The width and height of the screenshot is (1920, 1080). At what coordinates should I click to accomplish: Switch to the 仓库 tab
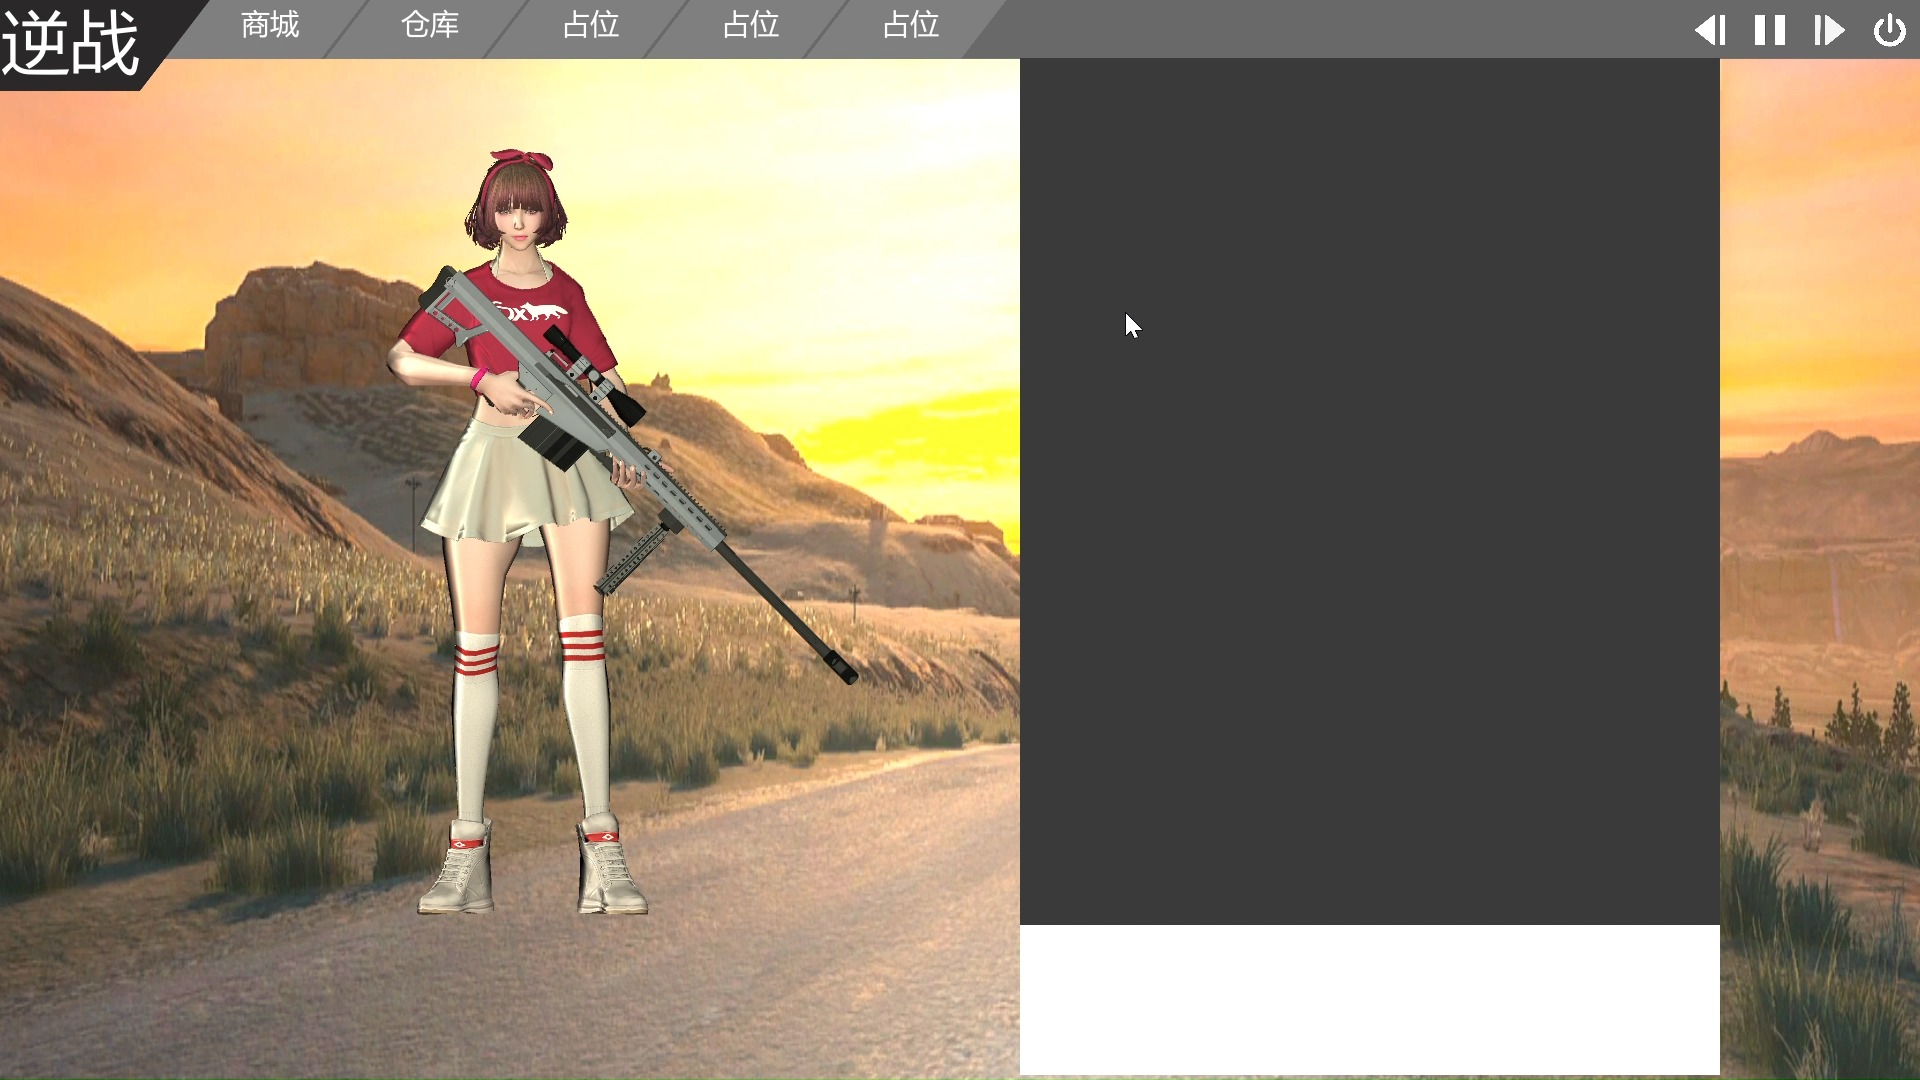point(430,25)
